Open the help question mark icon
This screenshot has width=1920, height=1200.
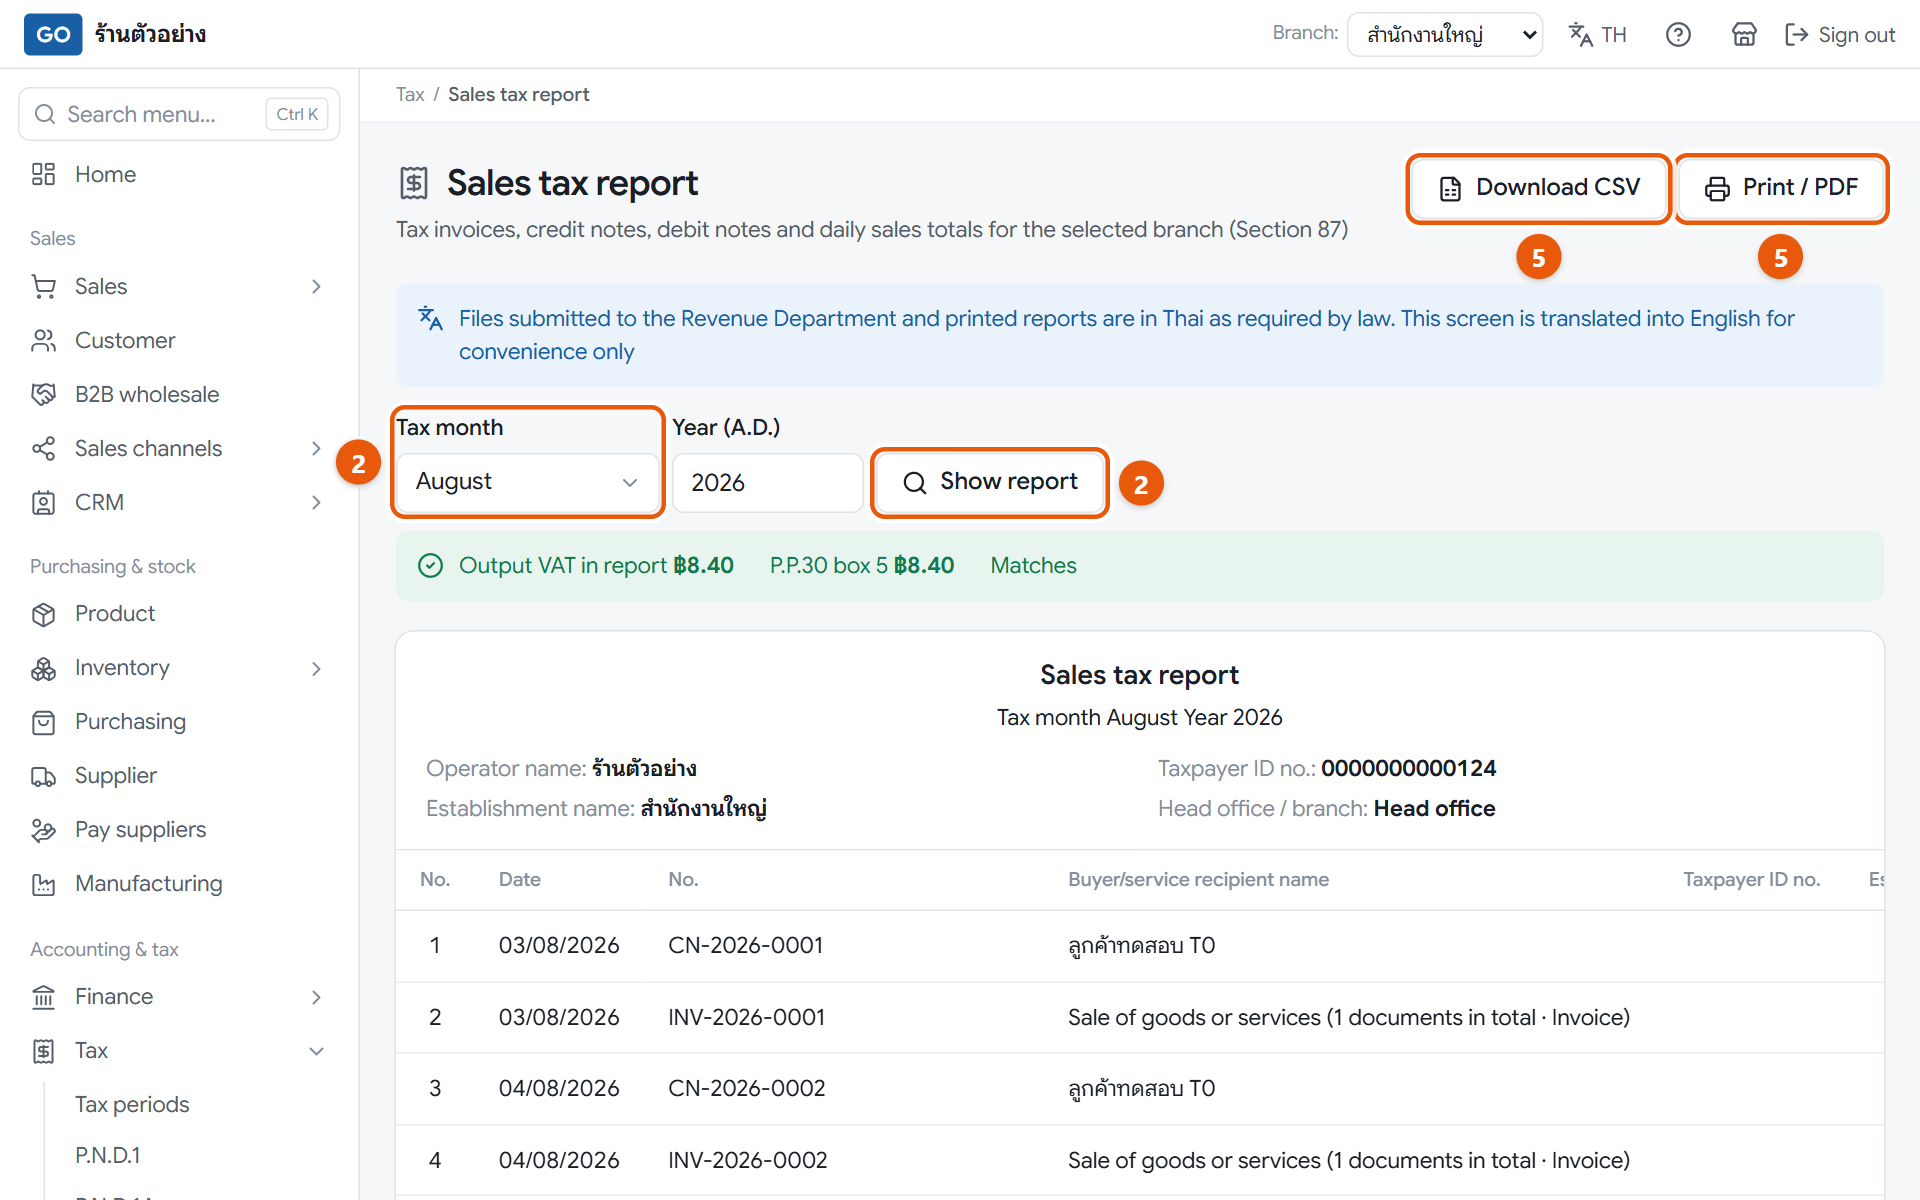1678,35
